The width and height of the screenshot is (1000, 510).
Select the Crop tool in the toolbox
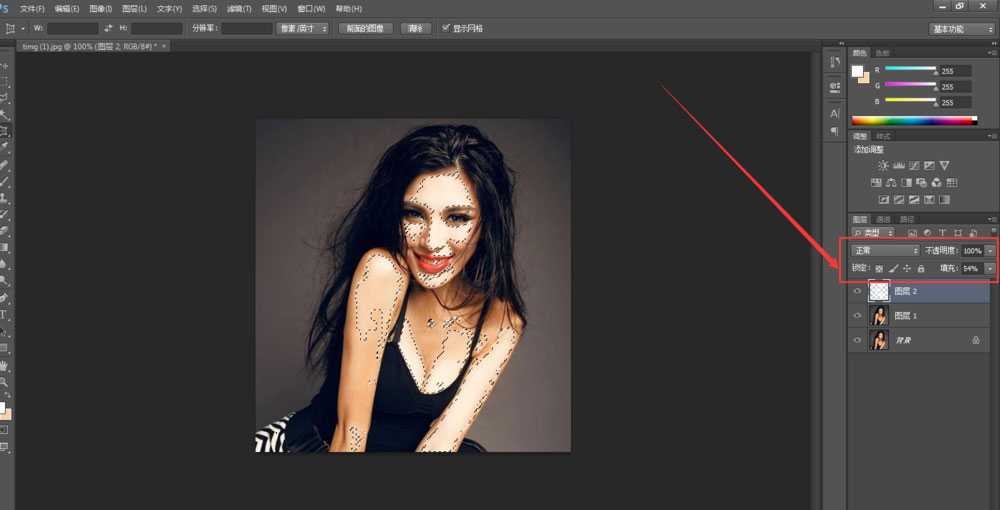[5, 130]
